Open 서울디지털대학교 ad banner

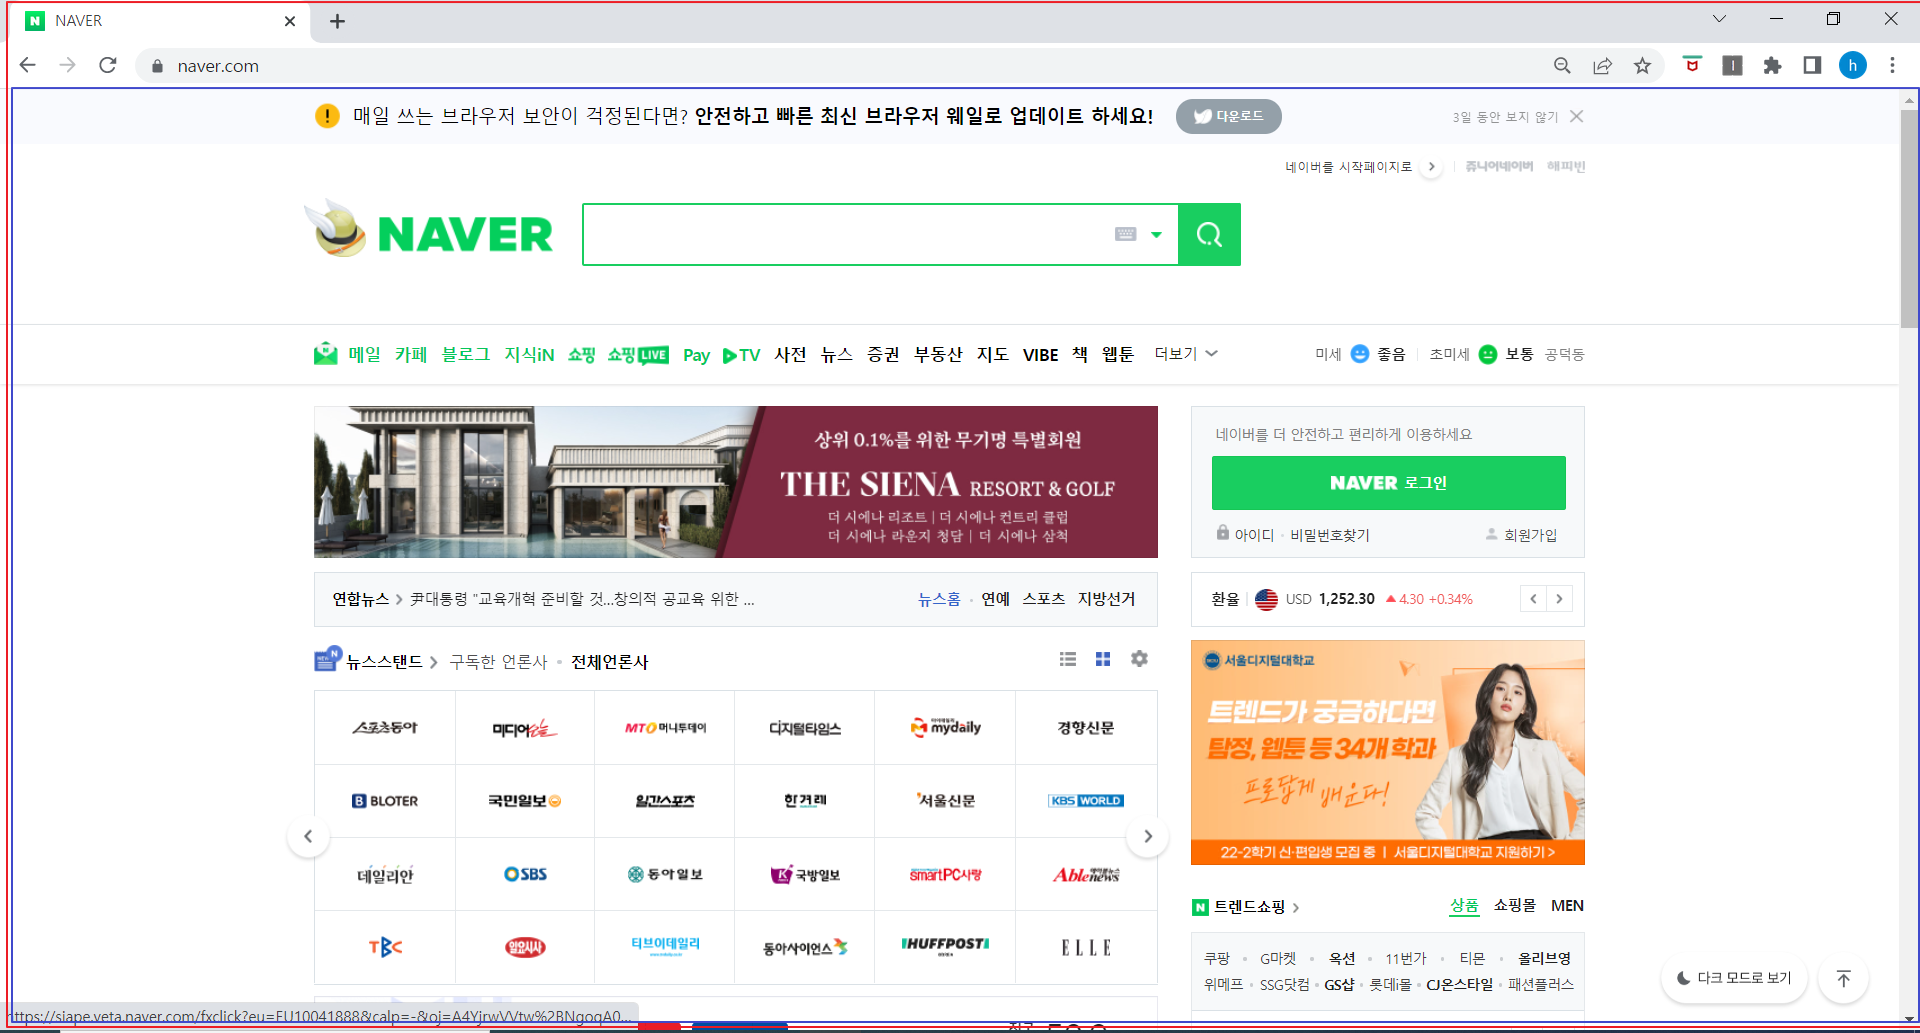(1388, 752)
